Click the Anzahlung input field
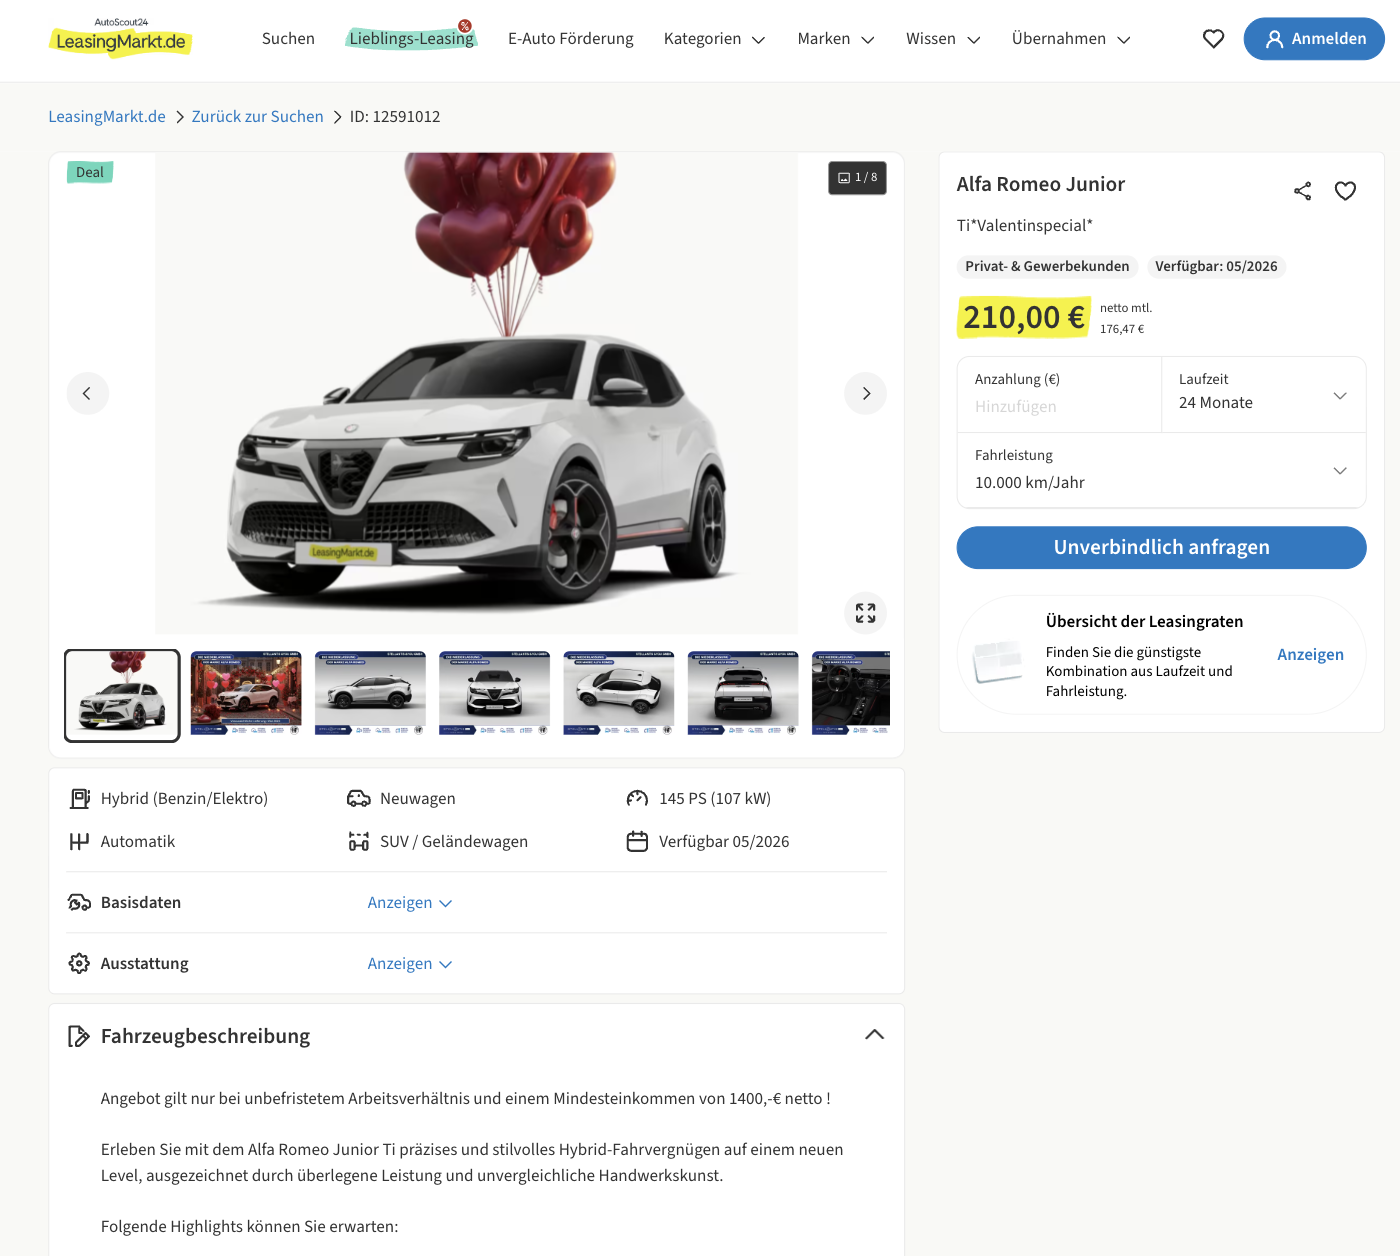This screenshot has width=1400, height=1256. tap(1058, 406)
